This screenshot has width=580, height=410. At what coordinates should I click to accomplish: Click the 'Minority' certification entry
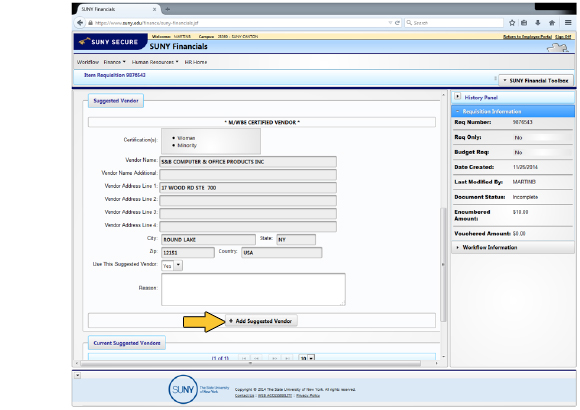coord(187,145)
